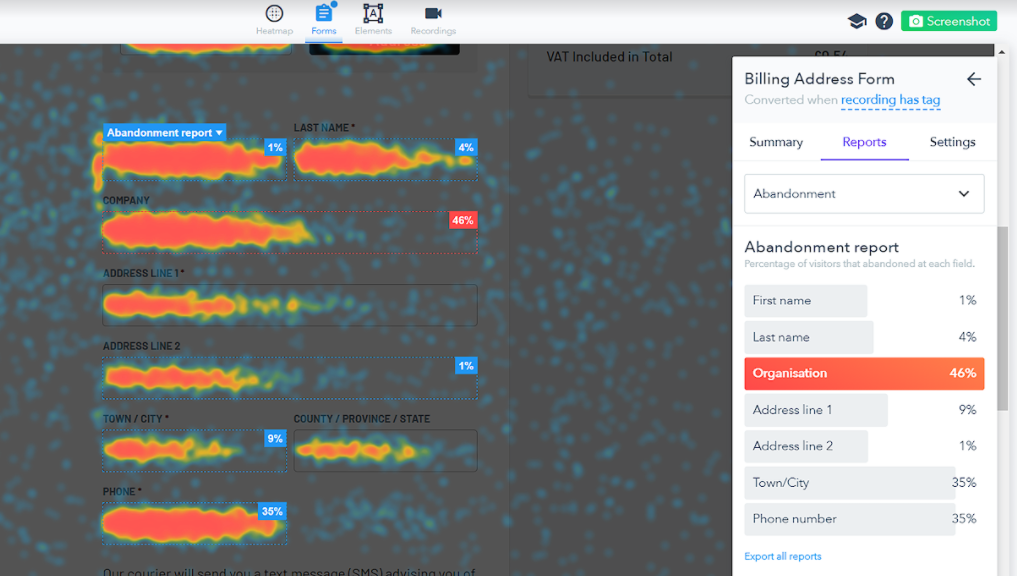Image resolution: width=1017 pixels, height=576 pixels.
Task: Click the Phone field 35% badge
Action: (x=272, y=511)
